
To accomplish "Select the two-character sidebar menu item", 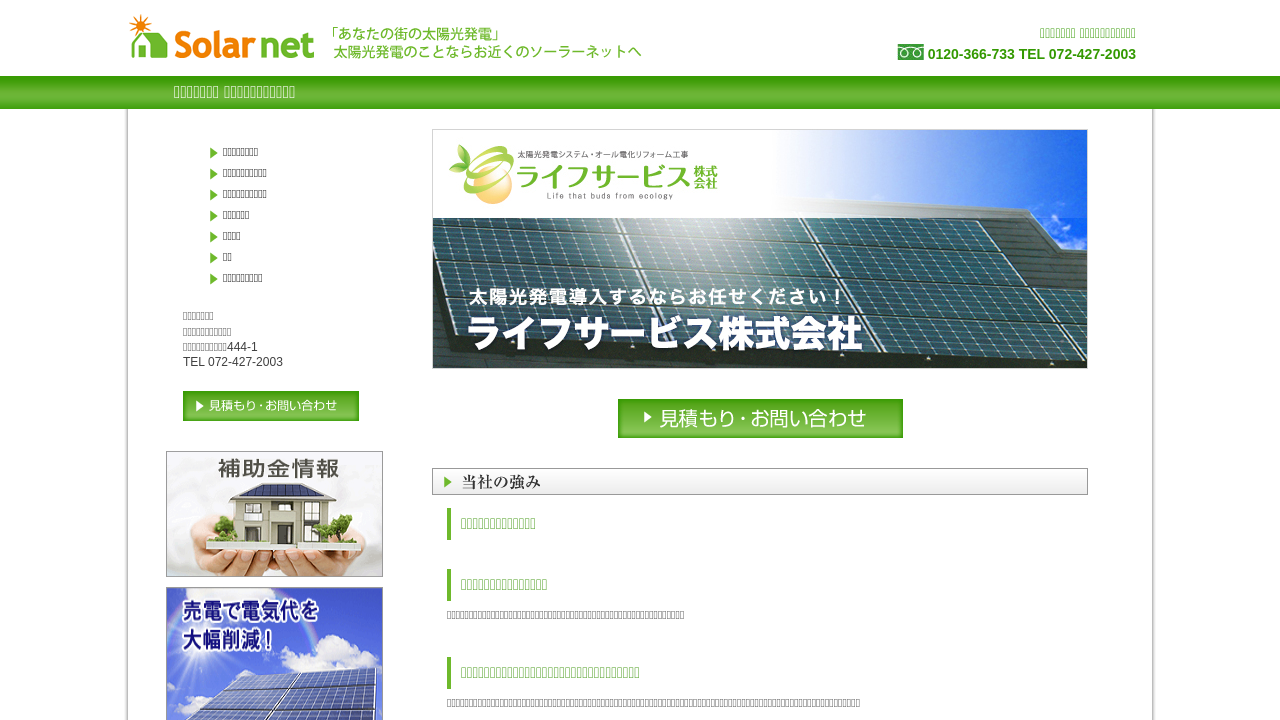I will [227, 258].
